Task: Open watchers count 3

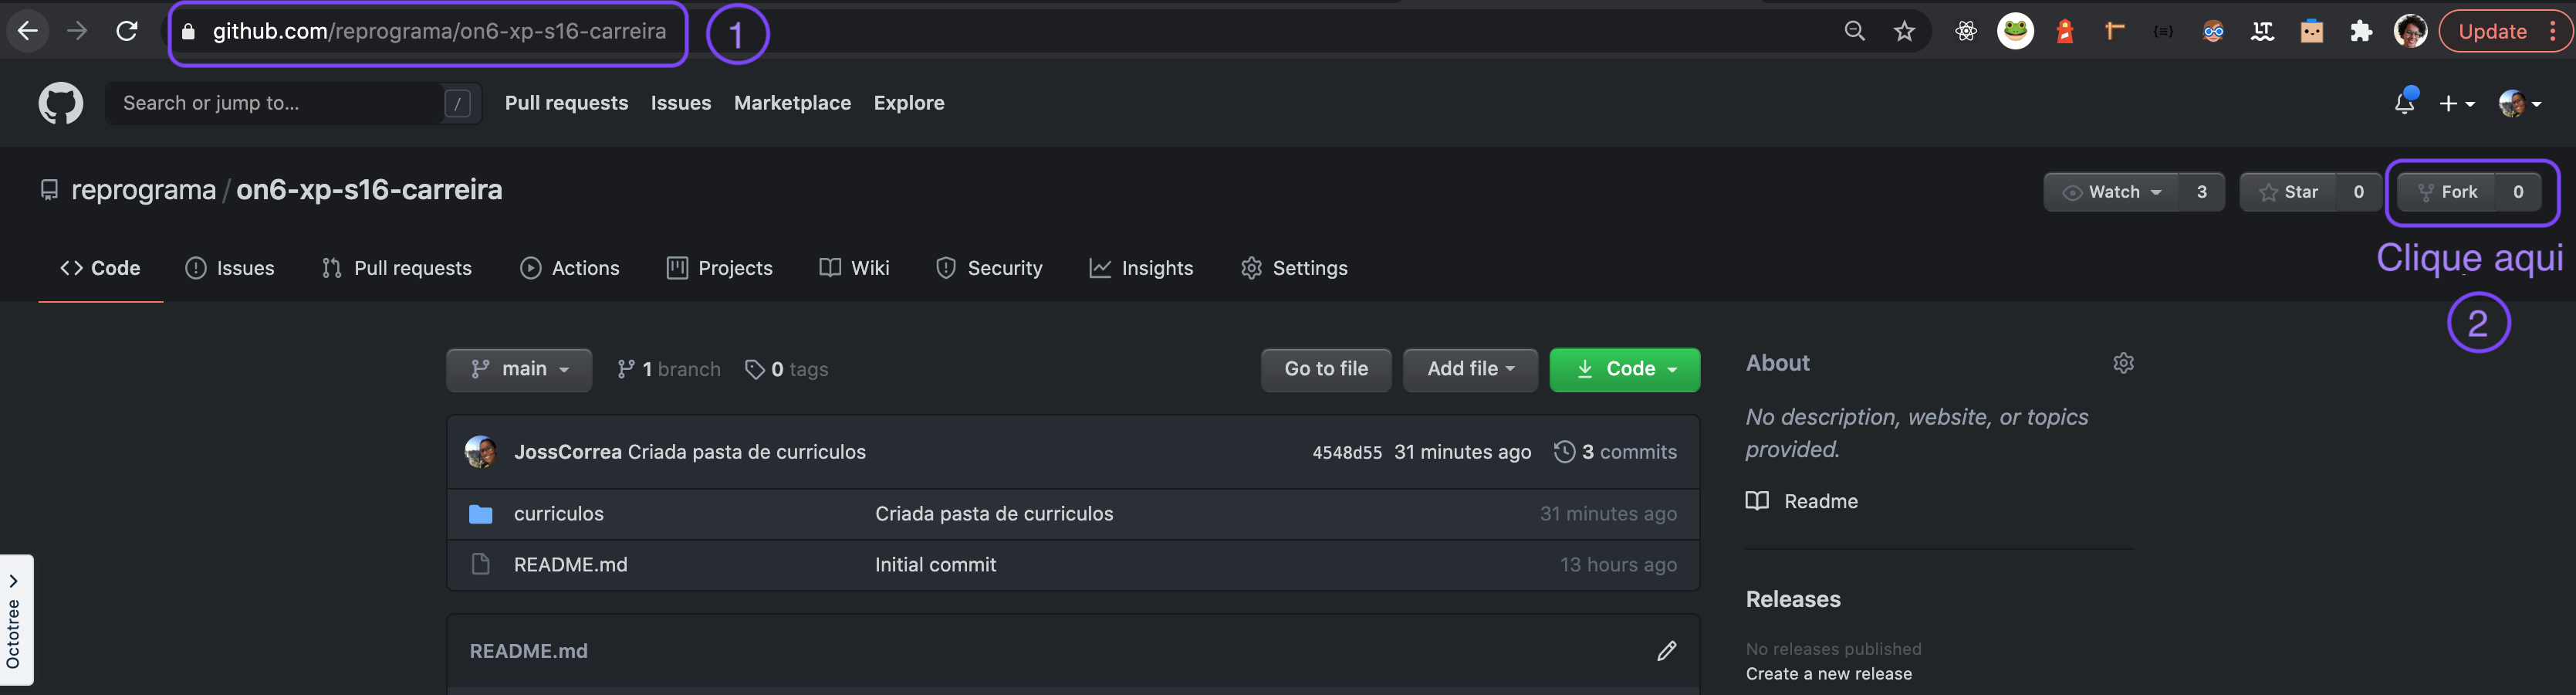Action: click(x=2202, y=192)
